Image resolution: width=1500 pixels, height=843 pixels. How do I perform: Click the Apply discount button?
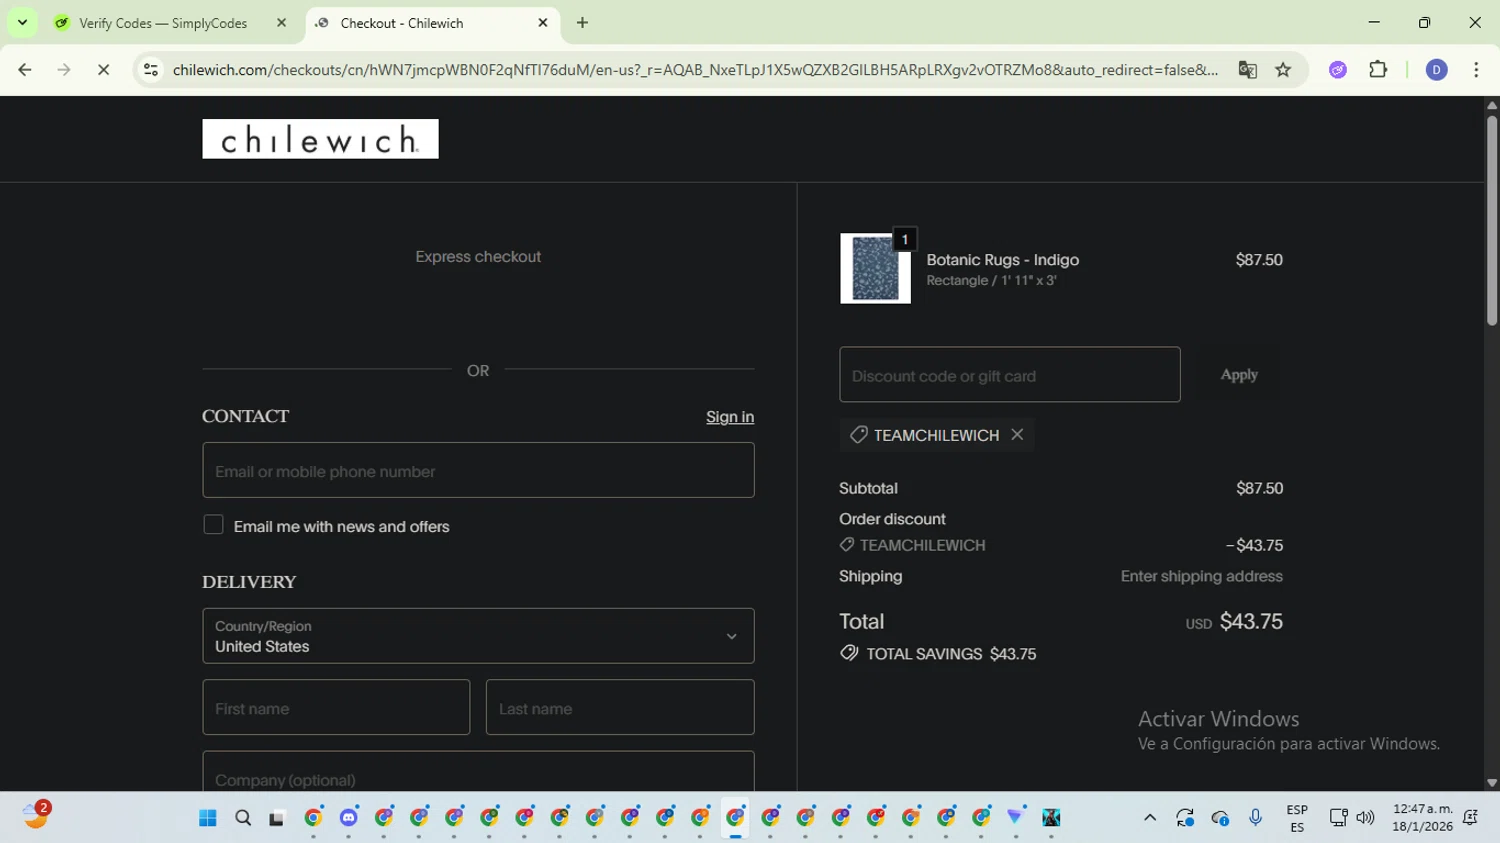coord(1239,375)
